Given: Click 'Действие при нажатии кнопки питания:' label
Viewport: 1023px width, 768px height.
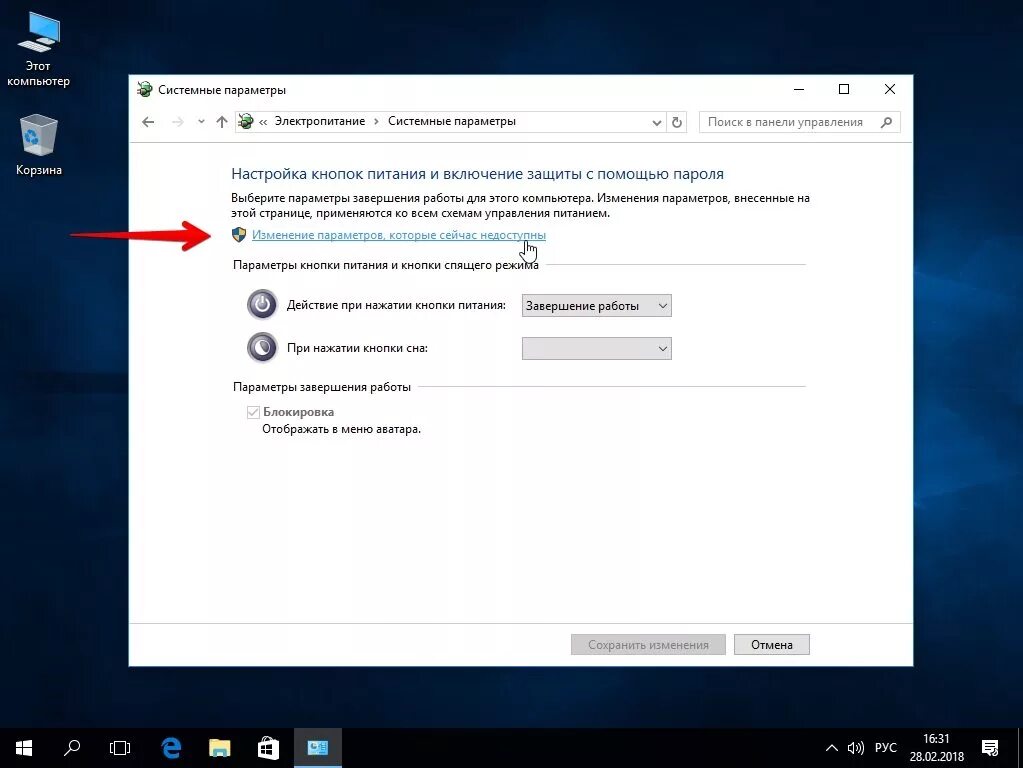Looking at the screenshot, I should point(396,305).
